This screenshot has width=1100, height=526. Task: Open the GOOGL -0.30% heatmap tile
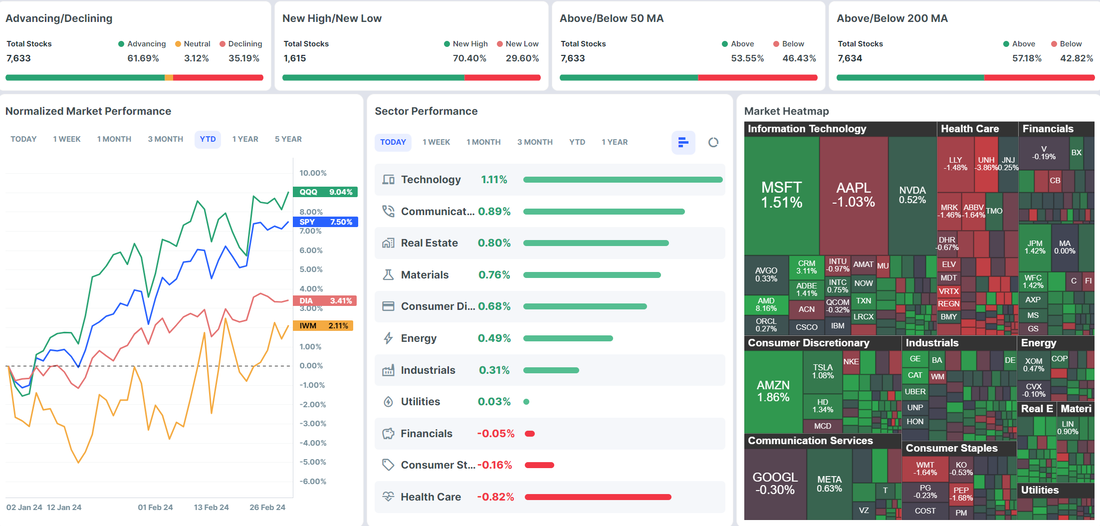coord(774,483)
